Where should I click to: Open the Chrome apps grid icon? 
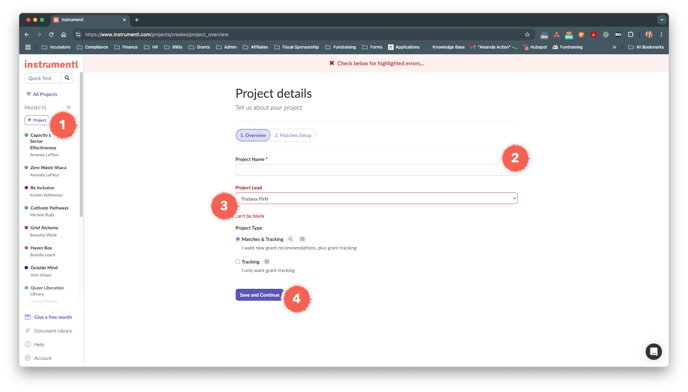(28, 47)
